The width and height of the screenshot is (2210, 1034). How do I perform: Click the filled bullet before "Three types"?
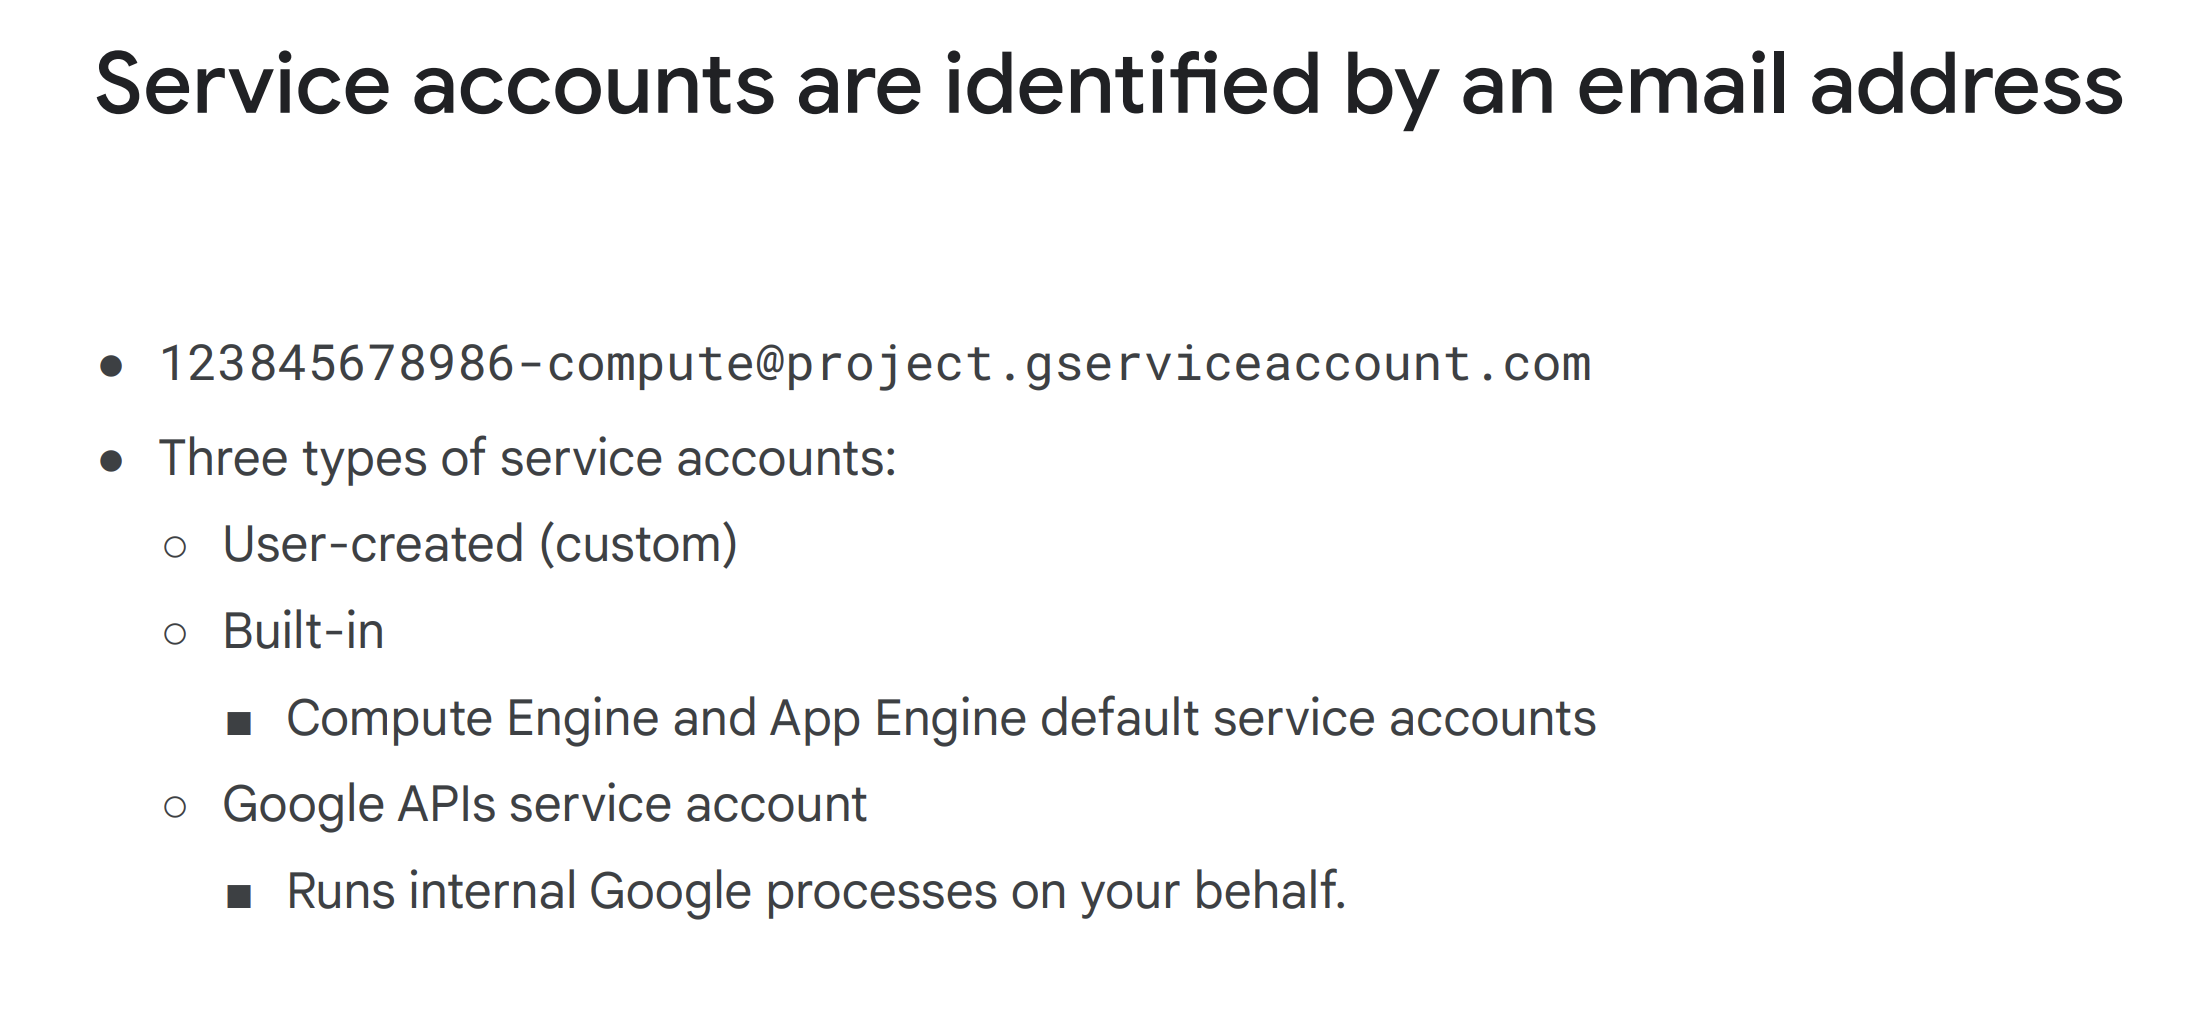[111, 461]
